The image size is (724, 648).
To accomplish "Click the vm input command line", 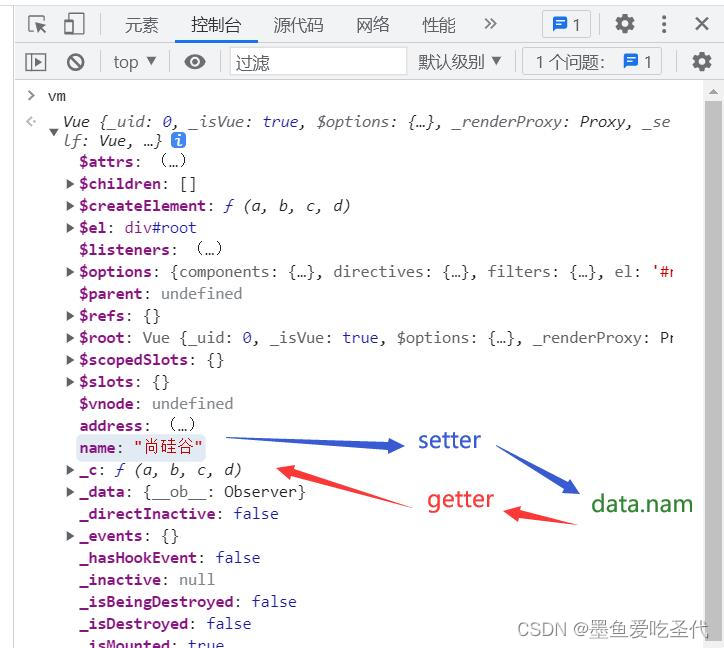I will [x=57, y=96].
